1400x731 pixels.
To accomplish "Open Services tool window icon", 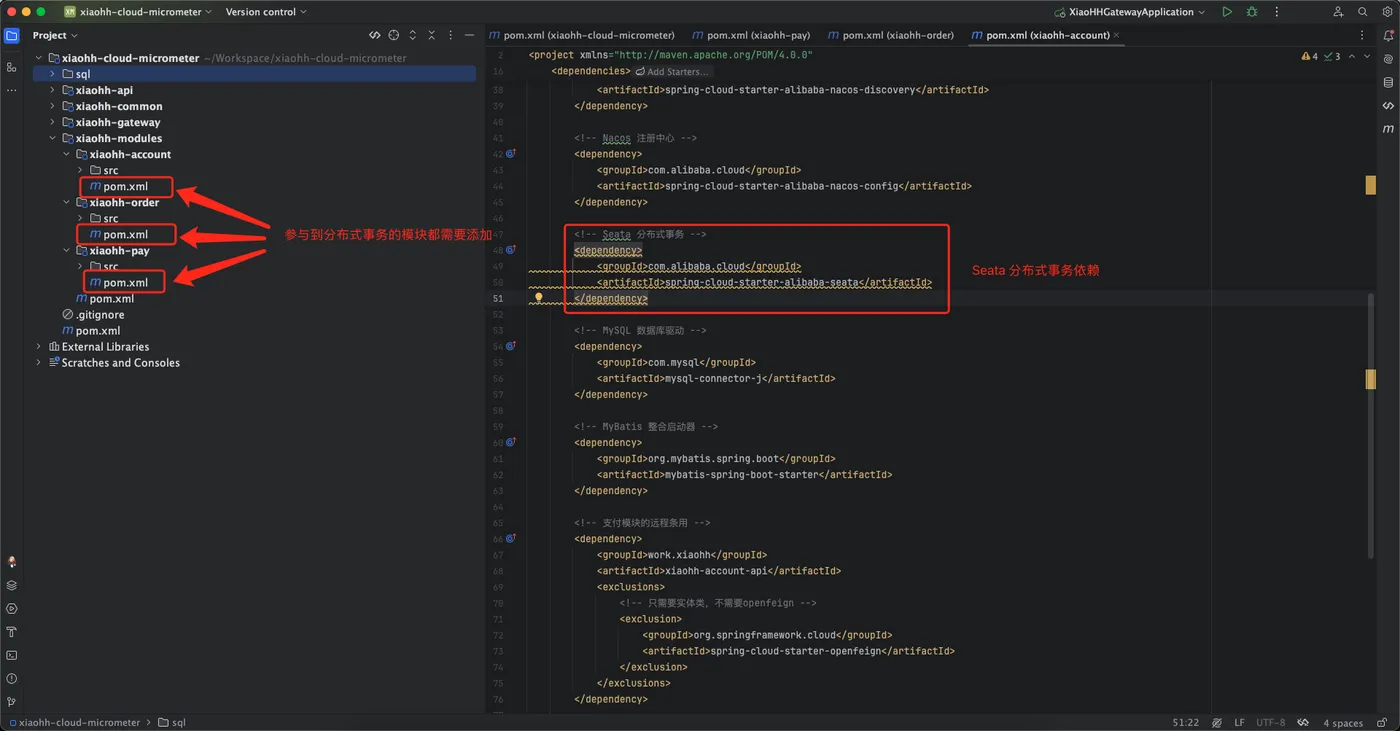I will (x=12, y=608).
